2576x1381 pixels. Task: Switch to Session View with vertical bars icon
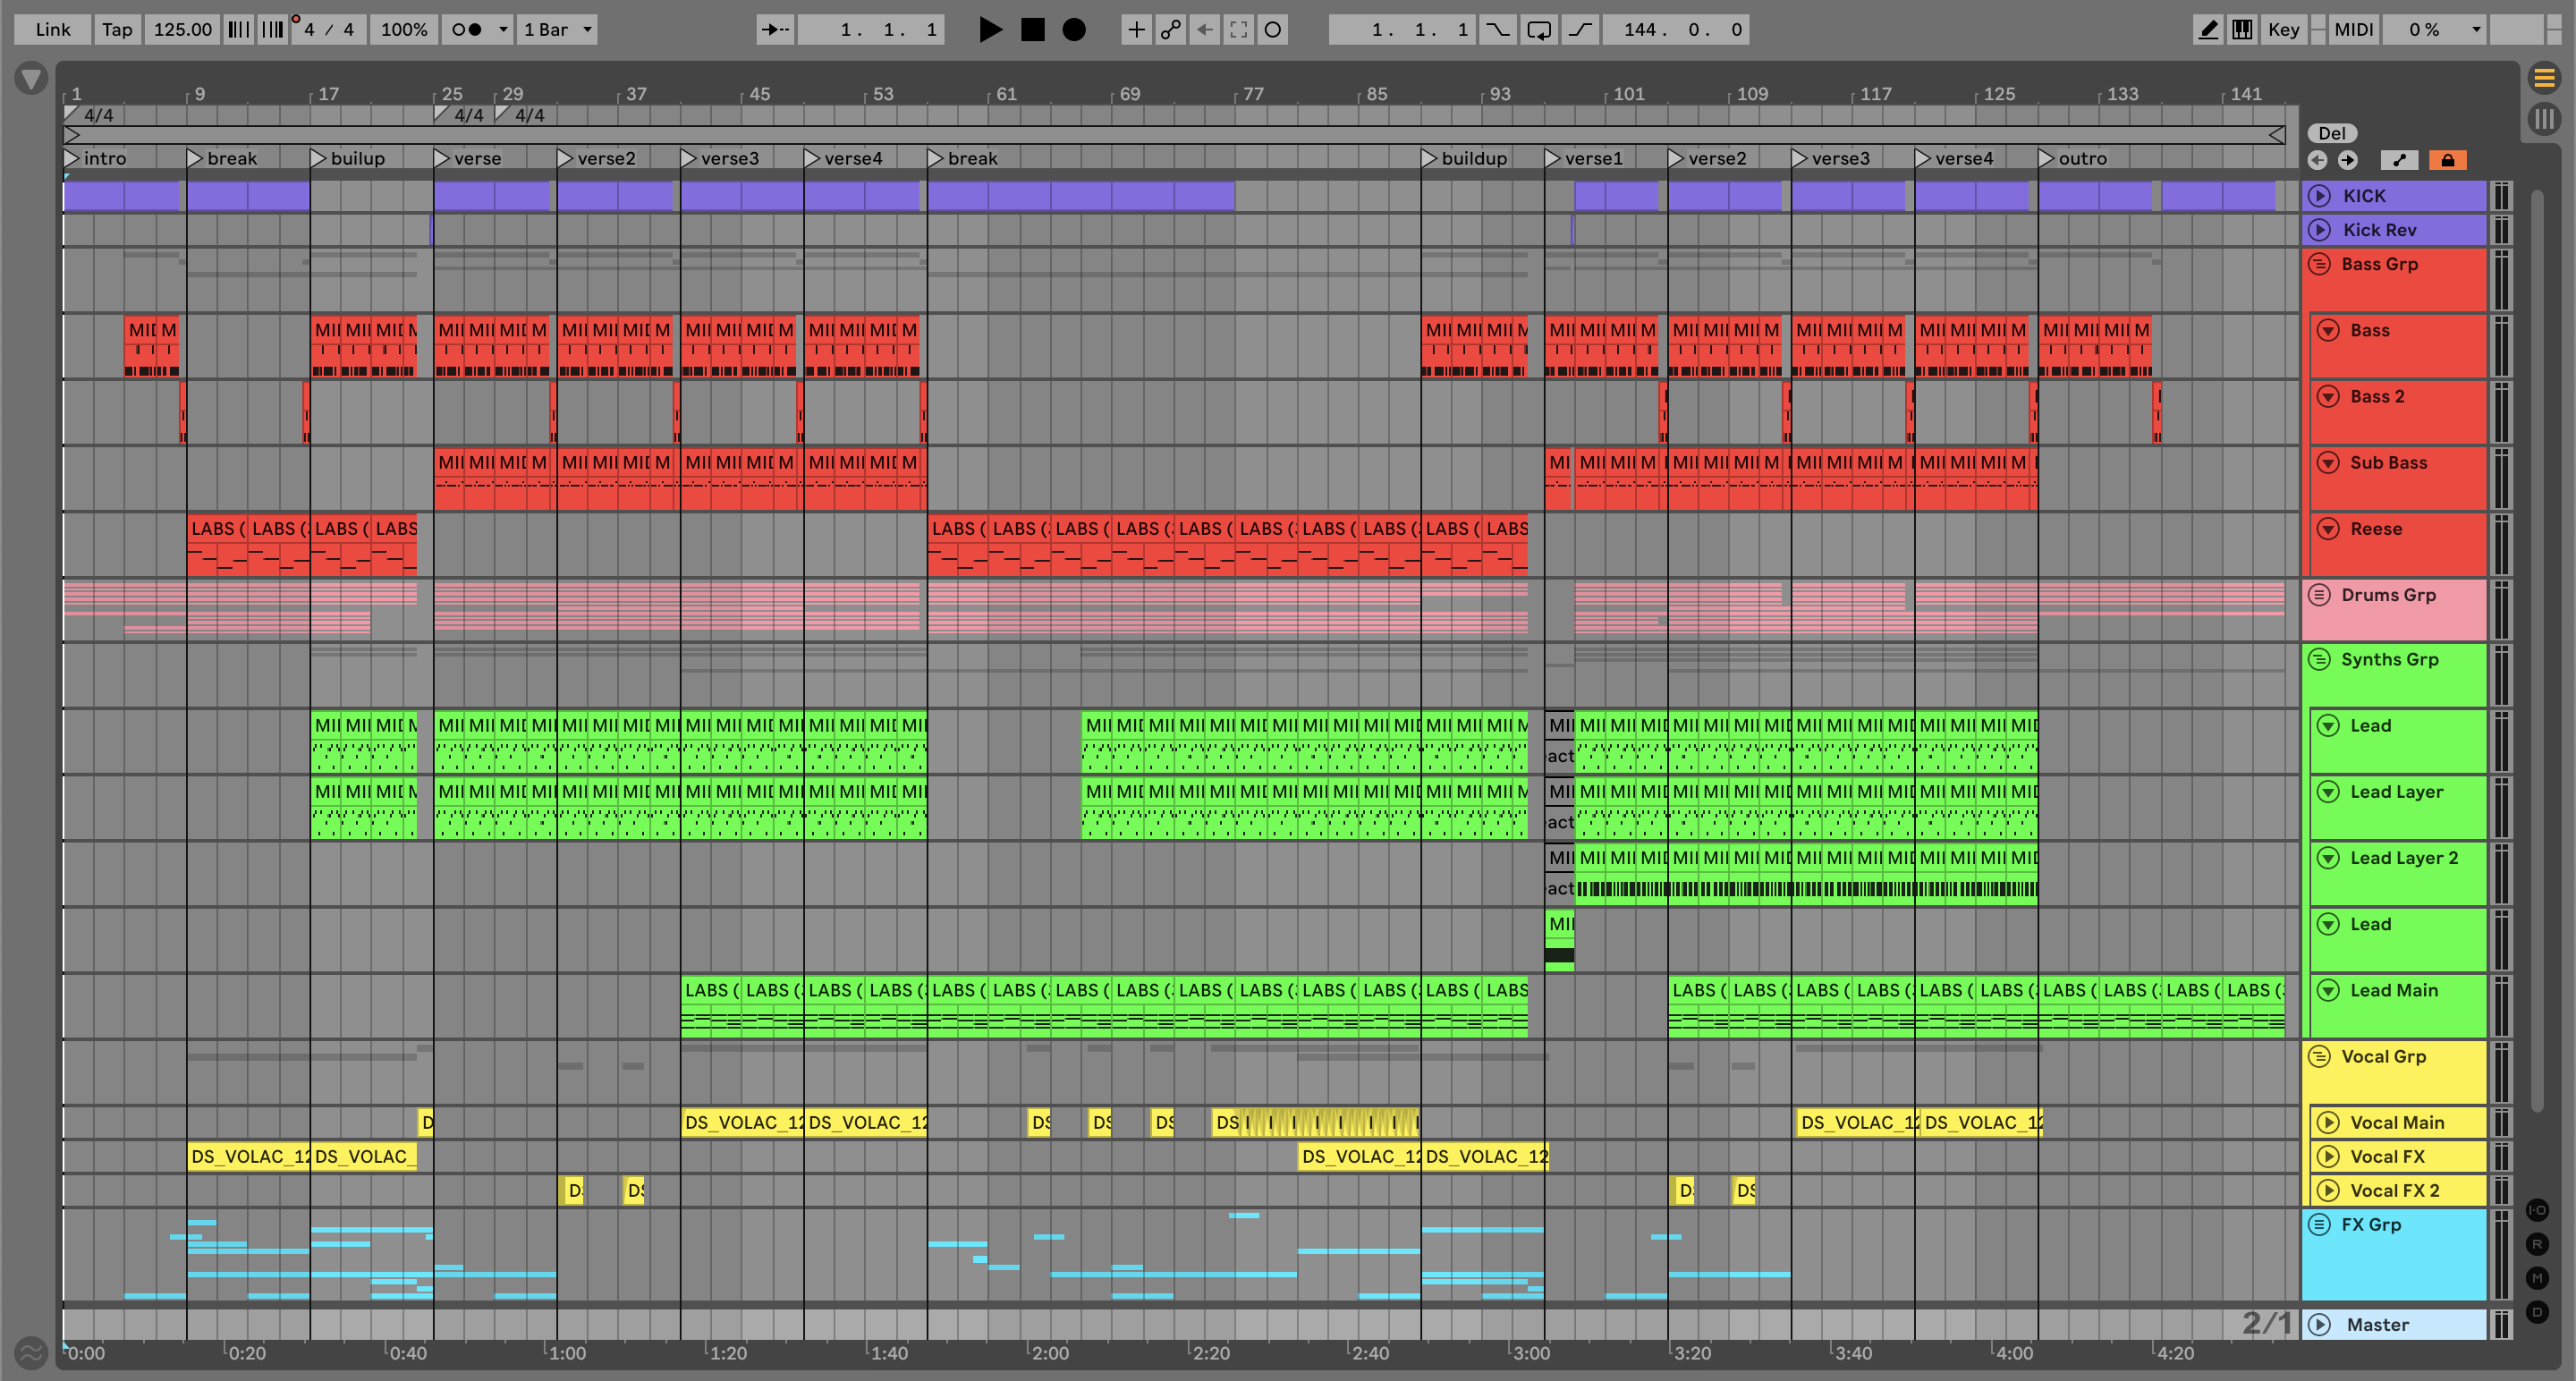coord(2544,119)
